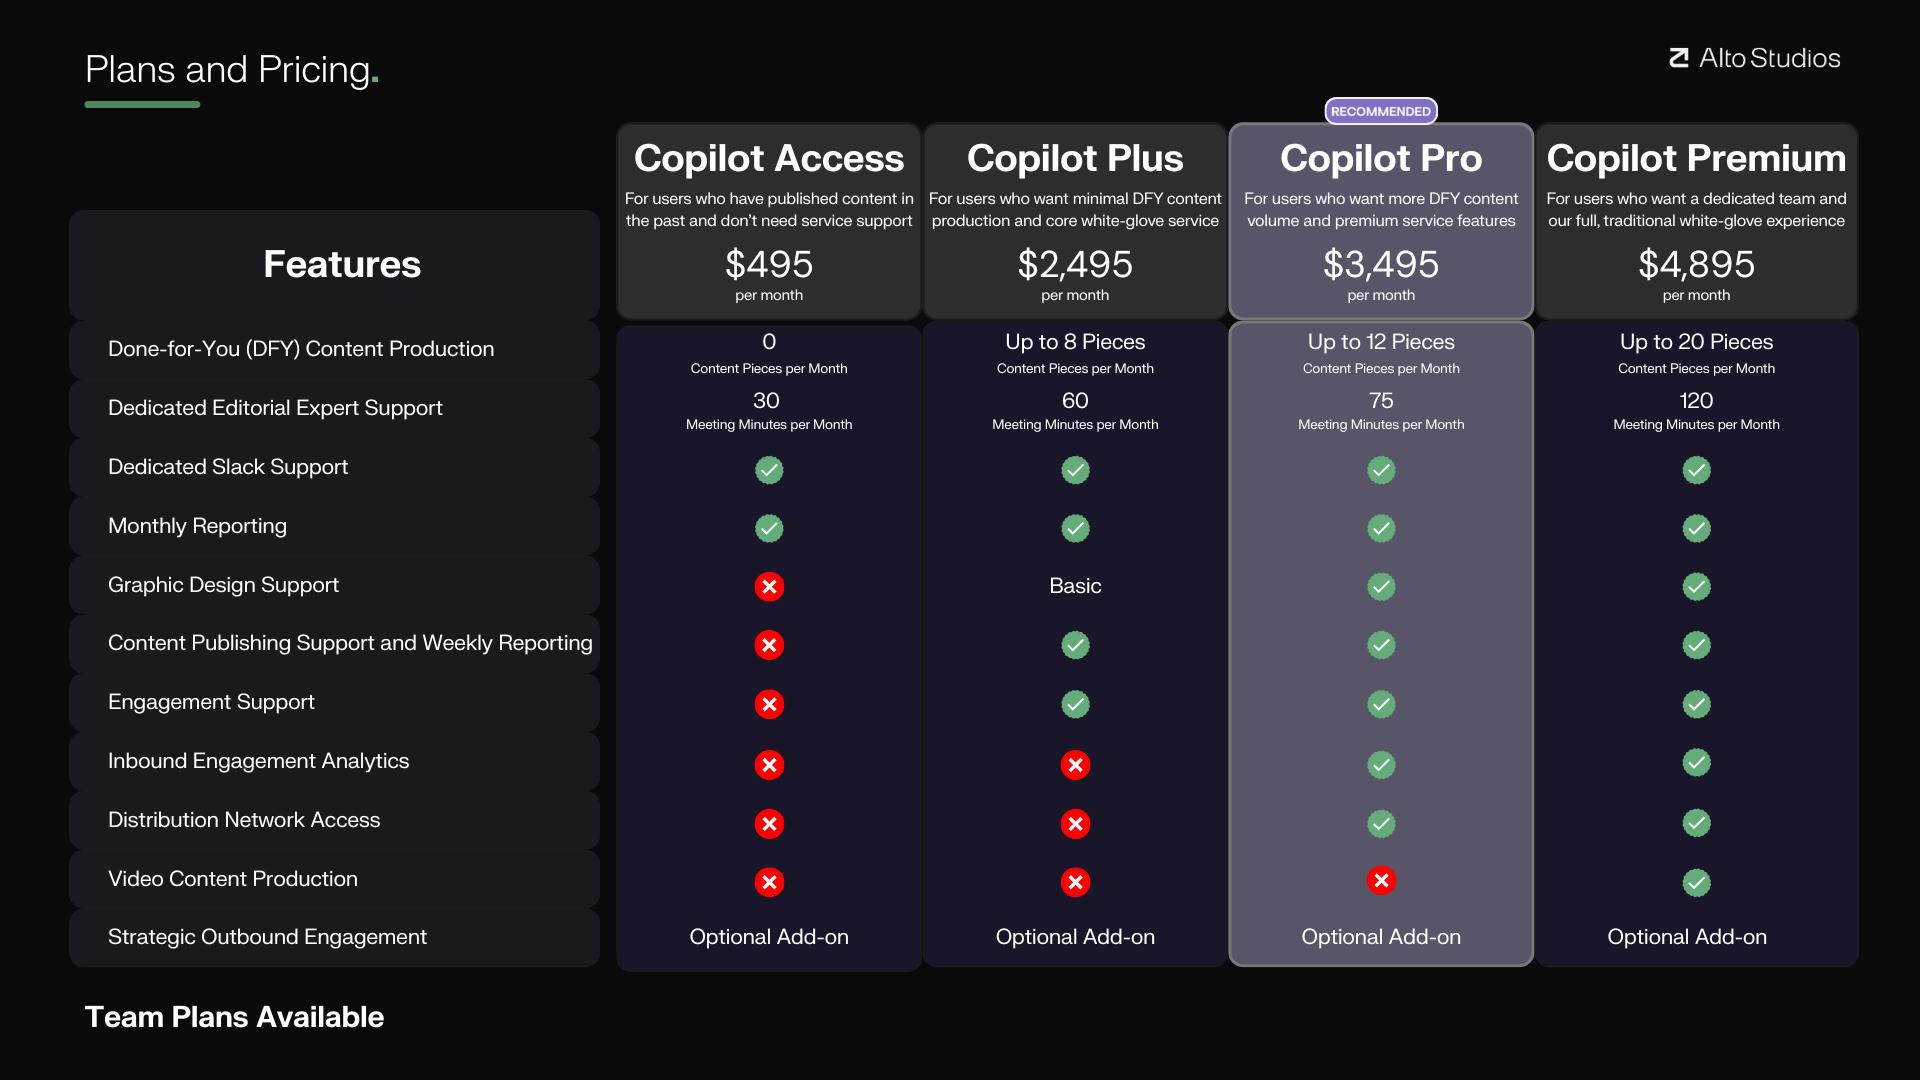The image size is (1920, 1080).
Task: Click Team Plans Available text
Action: 234,1017
